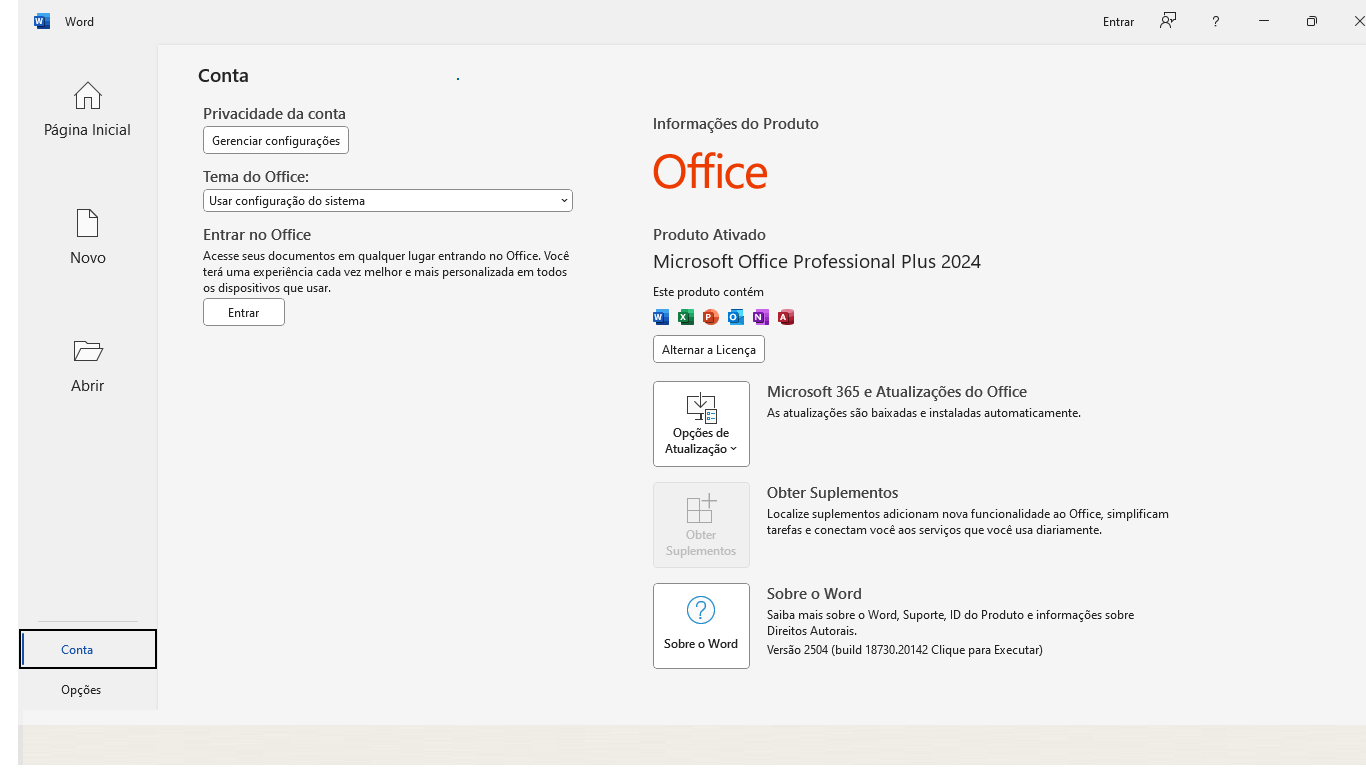This screenshot has width=1366, height=768.
Task: Click the Word app icon in title bar
Action: pos(42,21)
